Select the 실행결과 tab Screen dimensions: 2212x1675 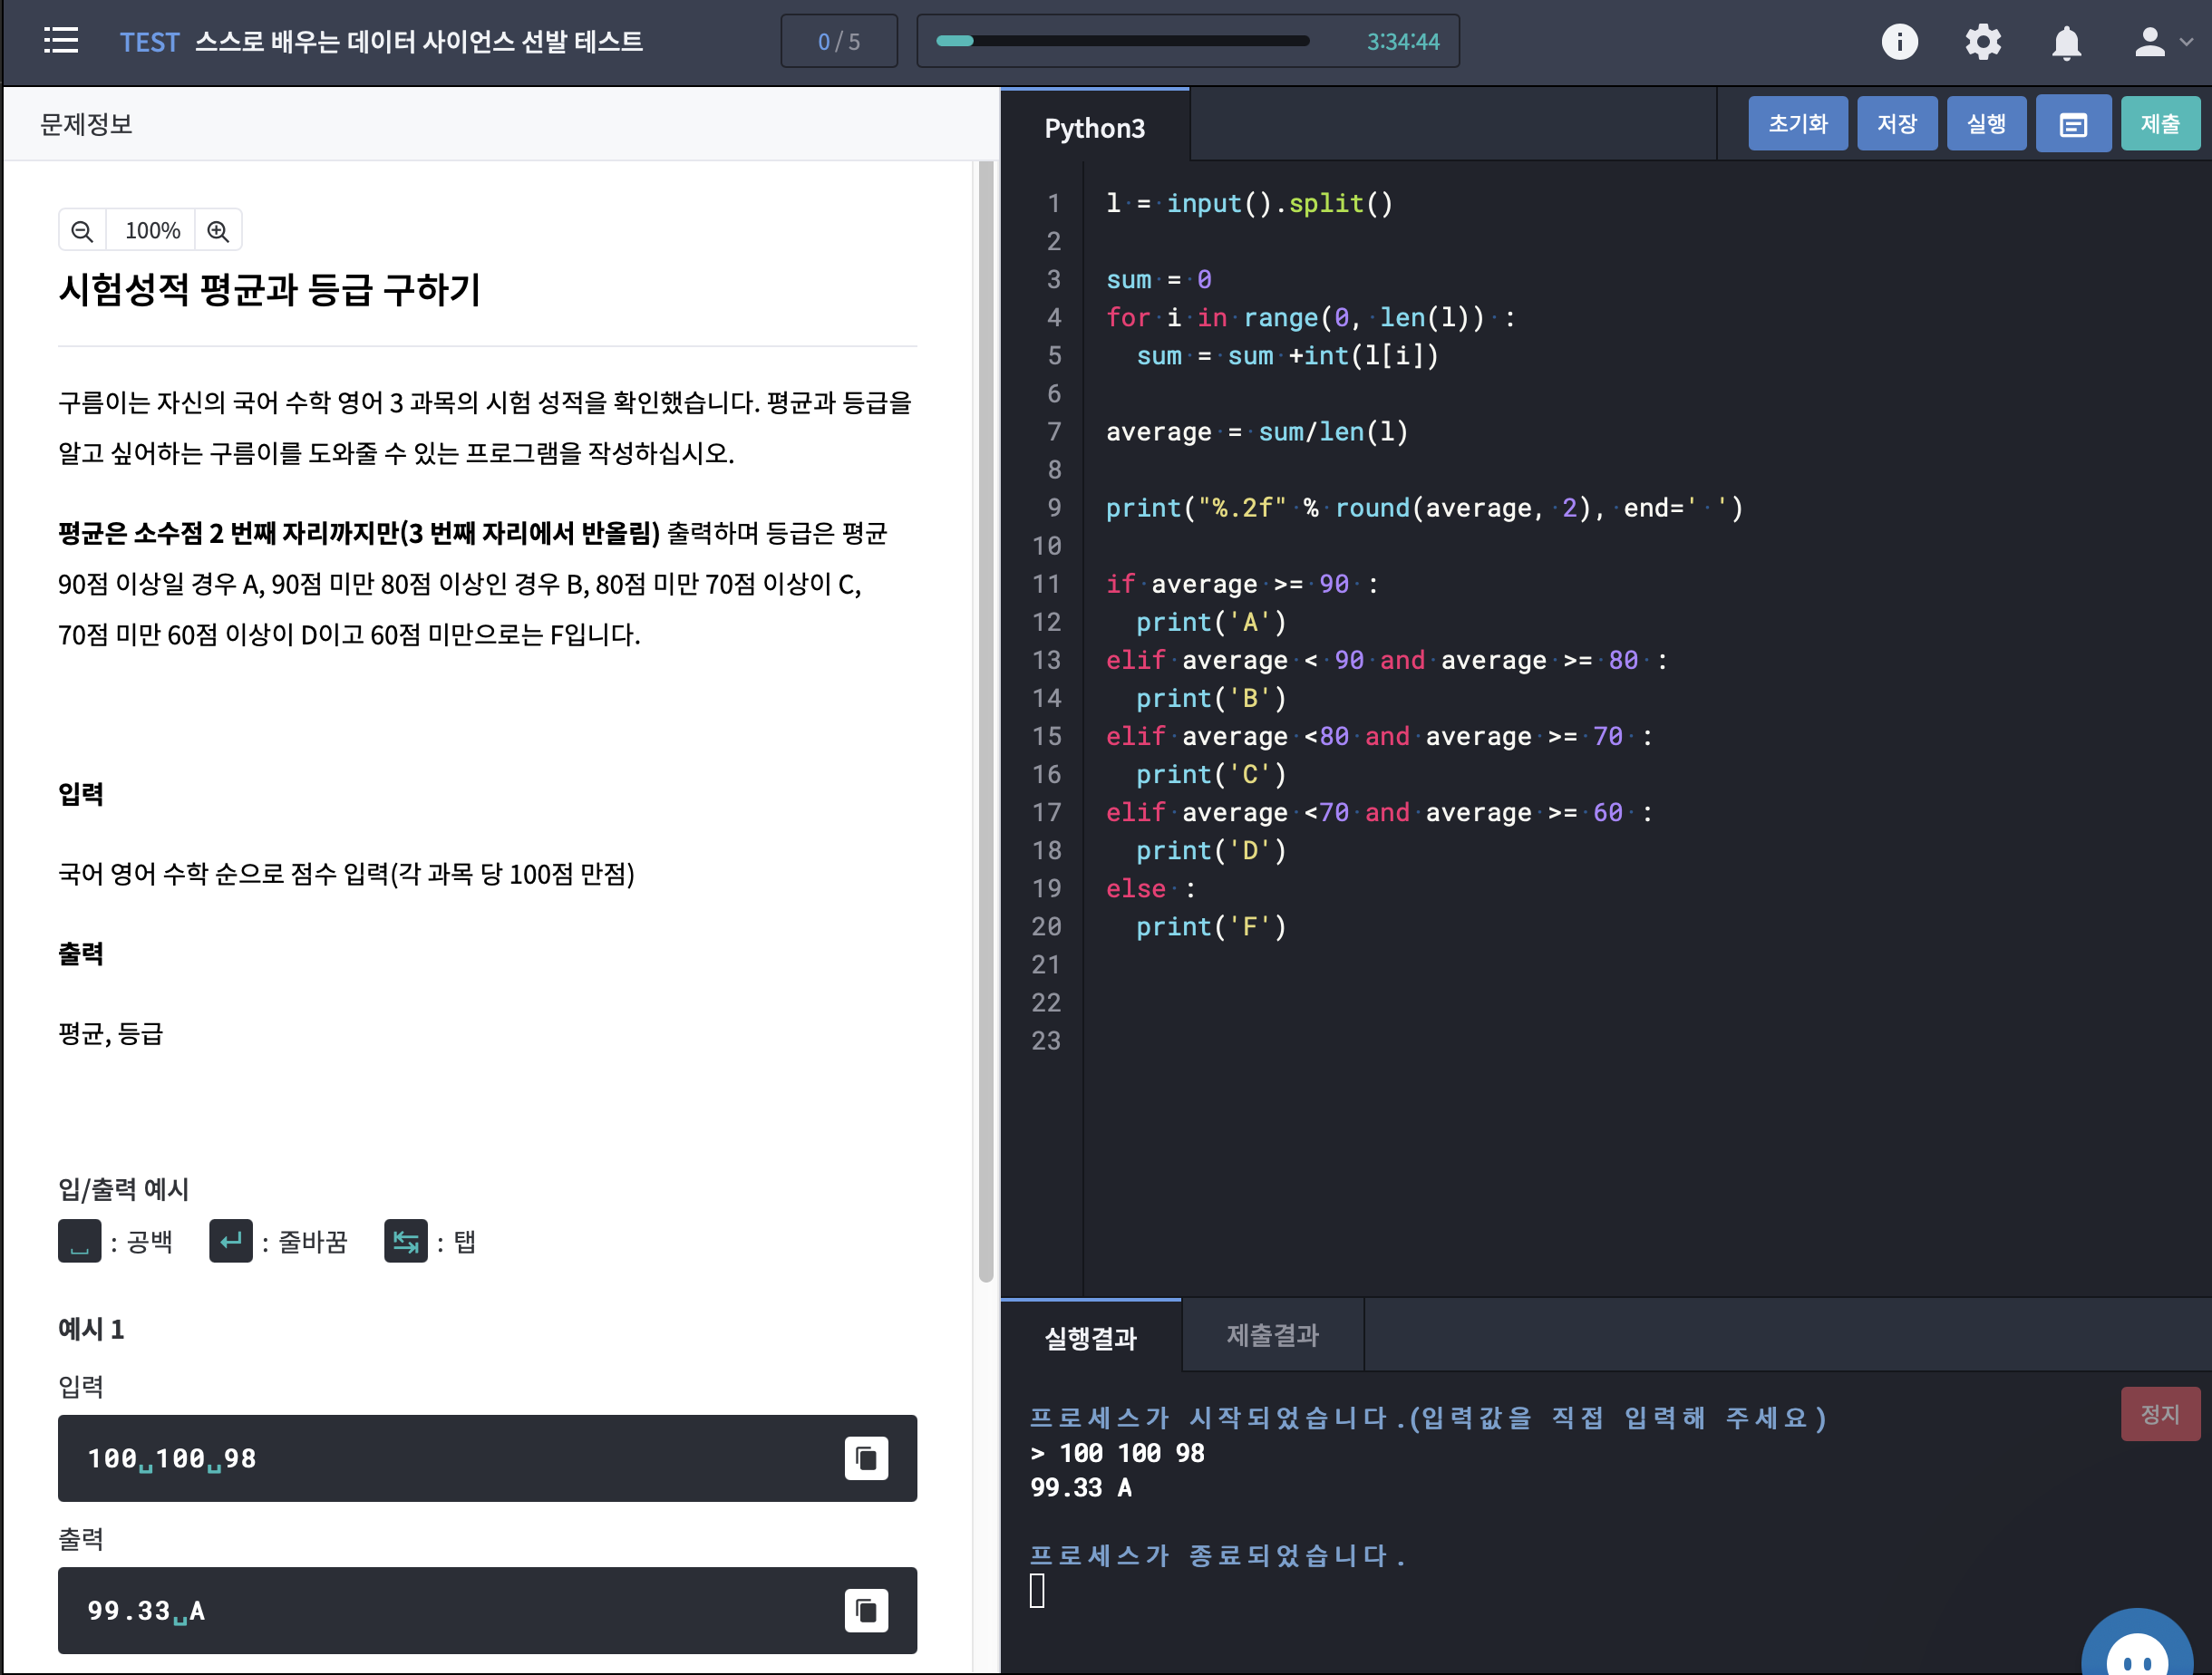tap(1090, 1338)
